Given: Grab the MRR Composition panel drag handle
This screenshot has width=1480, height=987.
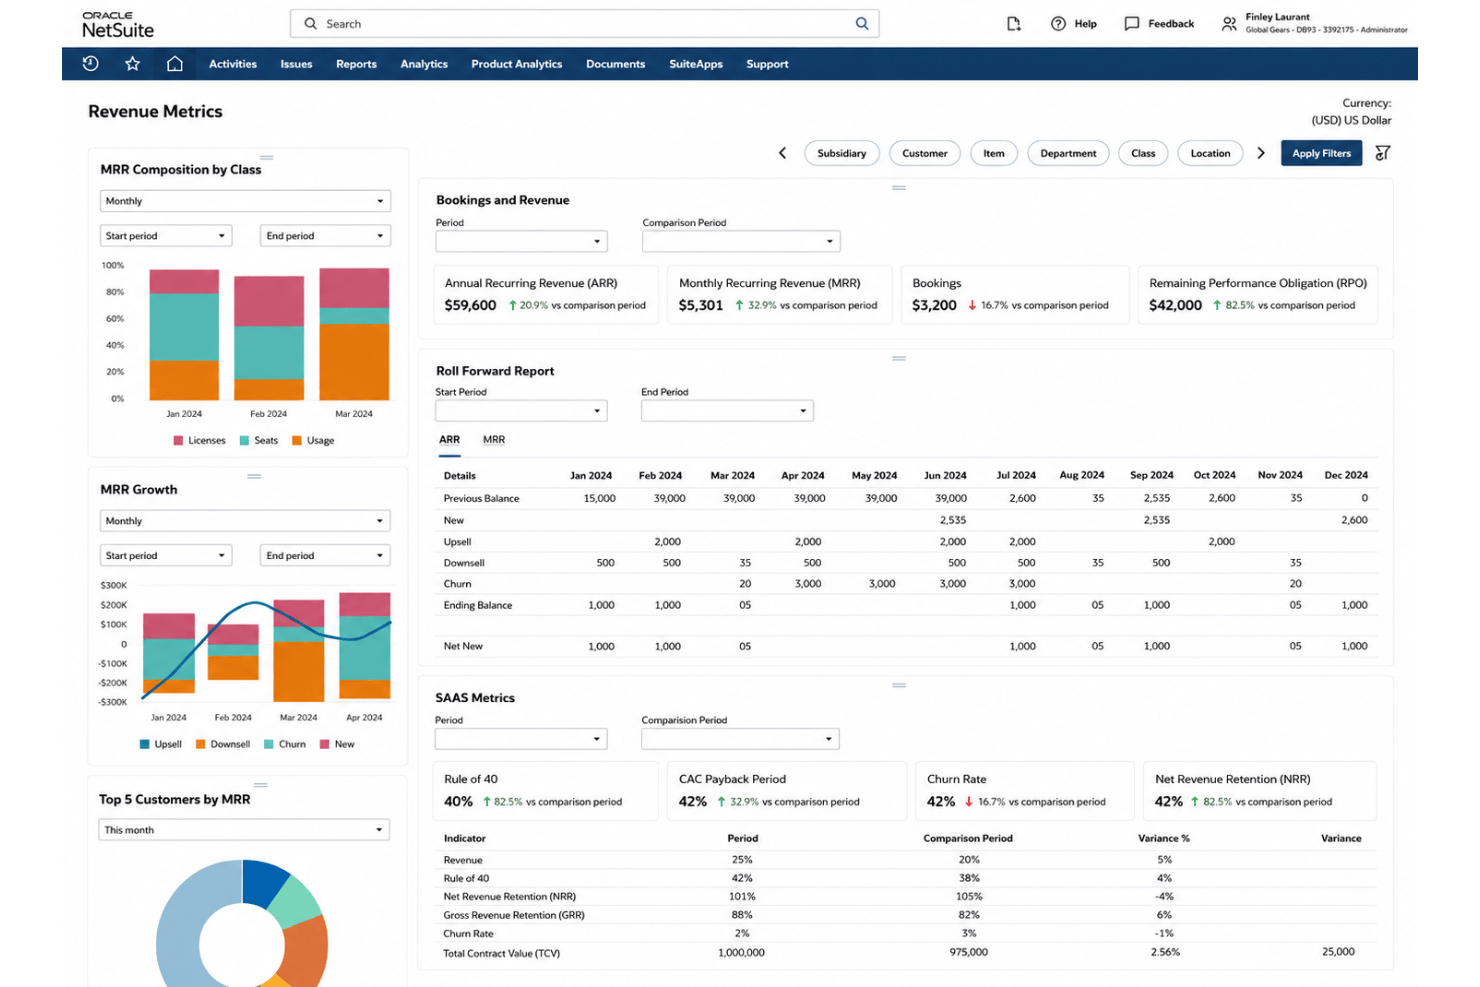Looking at the screenshot, I should 266,158.
